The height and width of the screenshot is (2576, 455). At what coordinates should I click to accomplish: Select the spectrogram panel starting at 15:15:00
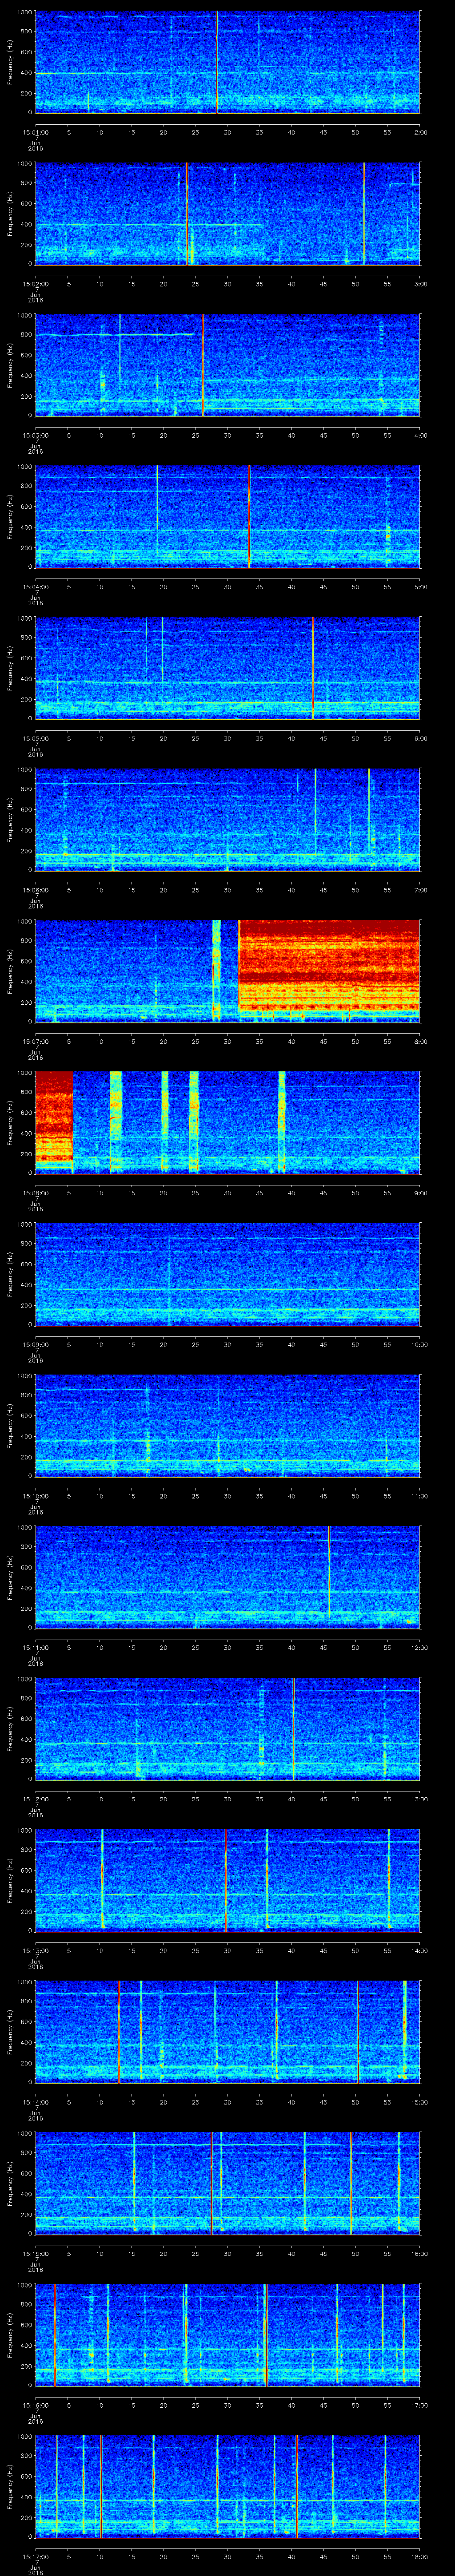[x=227, y=2183]
